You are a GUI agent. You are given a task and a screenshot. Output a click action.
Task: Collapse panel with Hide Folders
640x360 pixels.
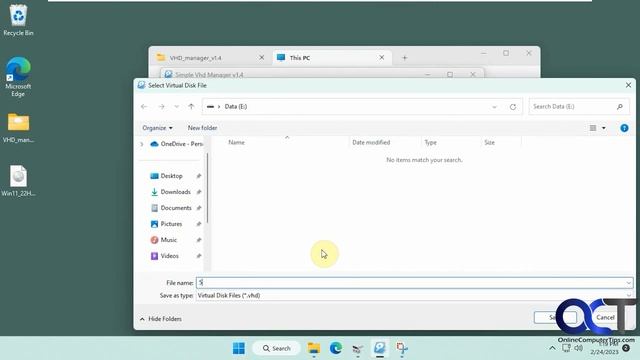coord(161,319)
